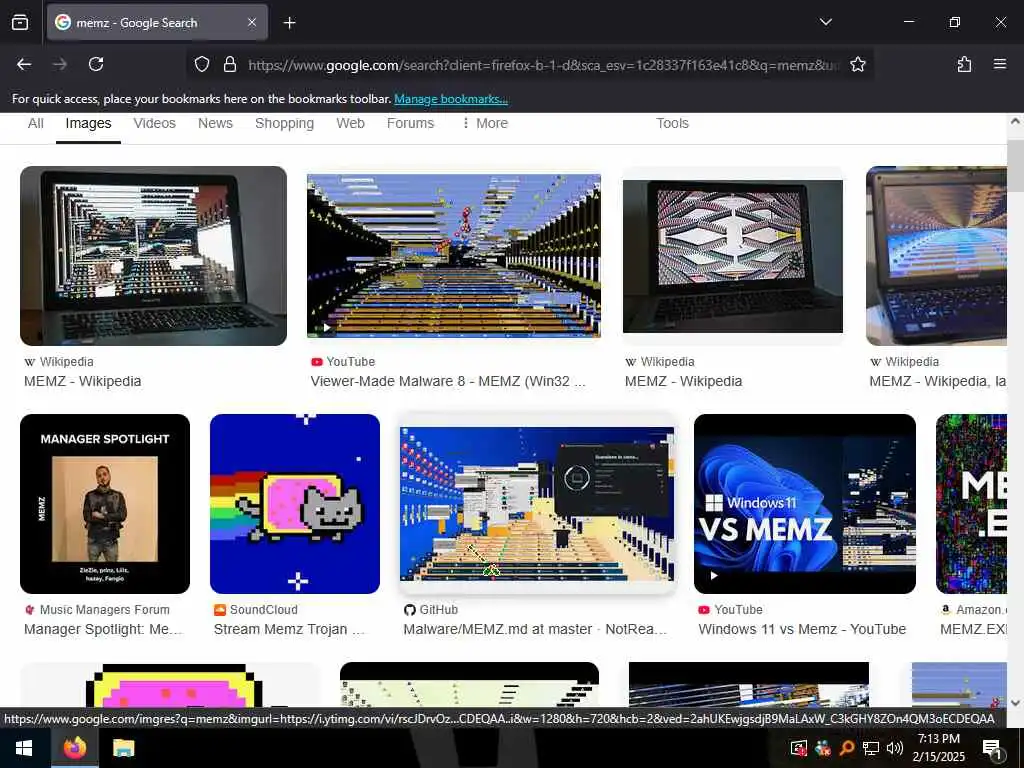
Task: View site security lock information
Action: [230, 64]
